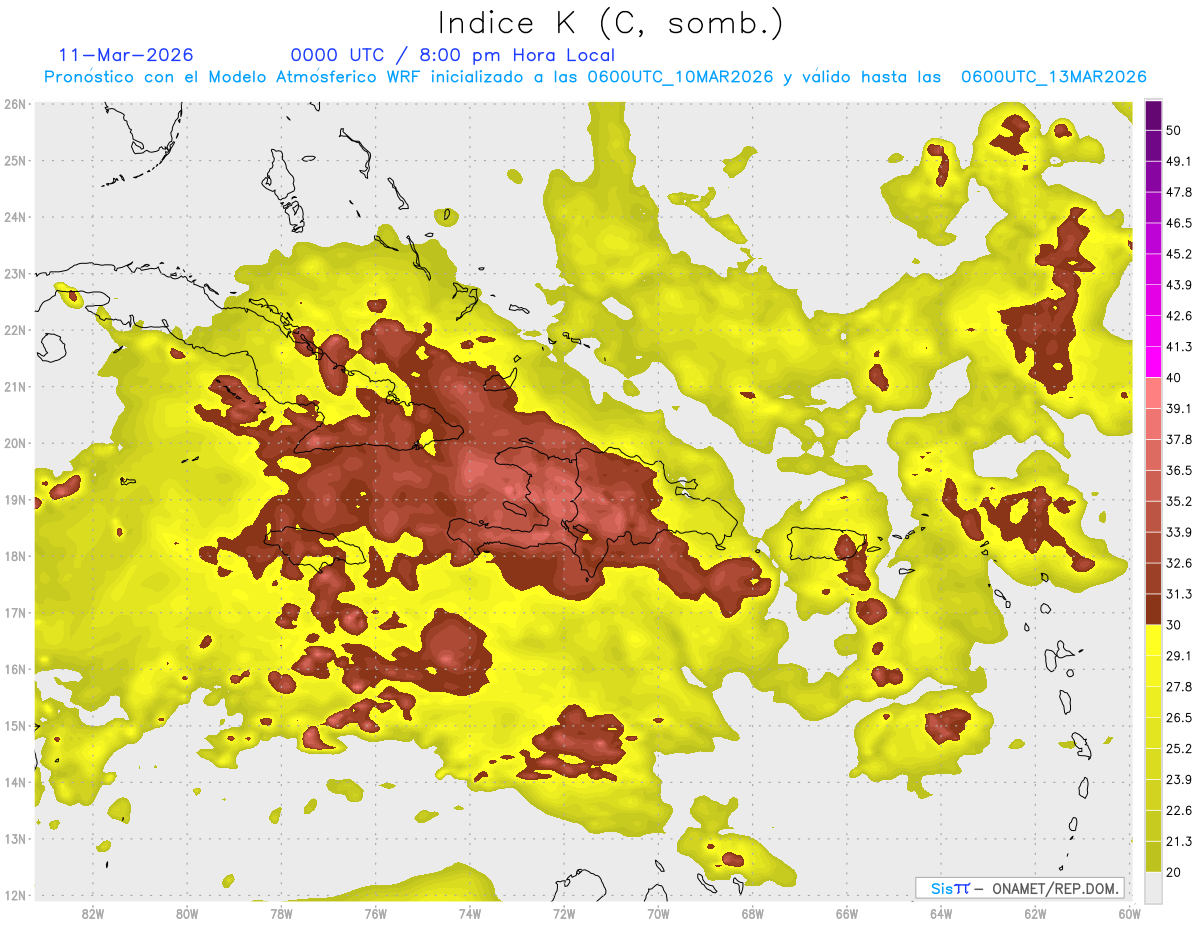Viewport: 1200px width, 927px height.
Task: Click the '82W' longitude axis label
Action: pyautogui.click(x=92, y=913)
